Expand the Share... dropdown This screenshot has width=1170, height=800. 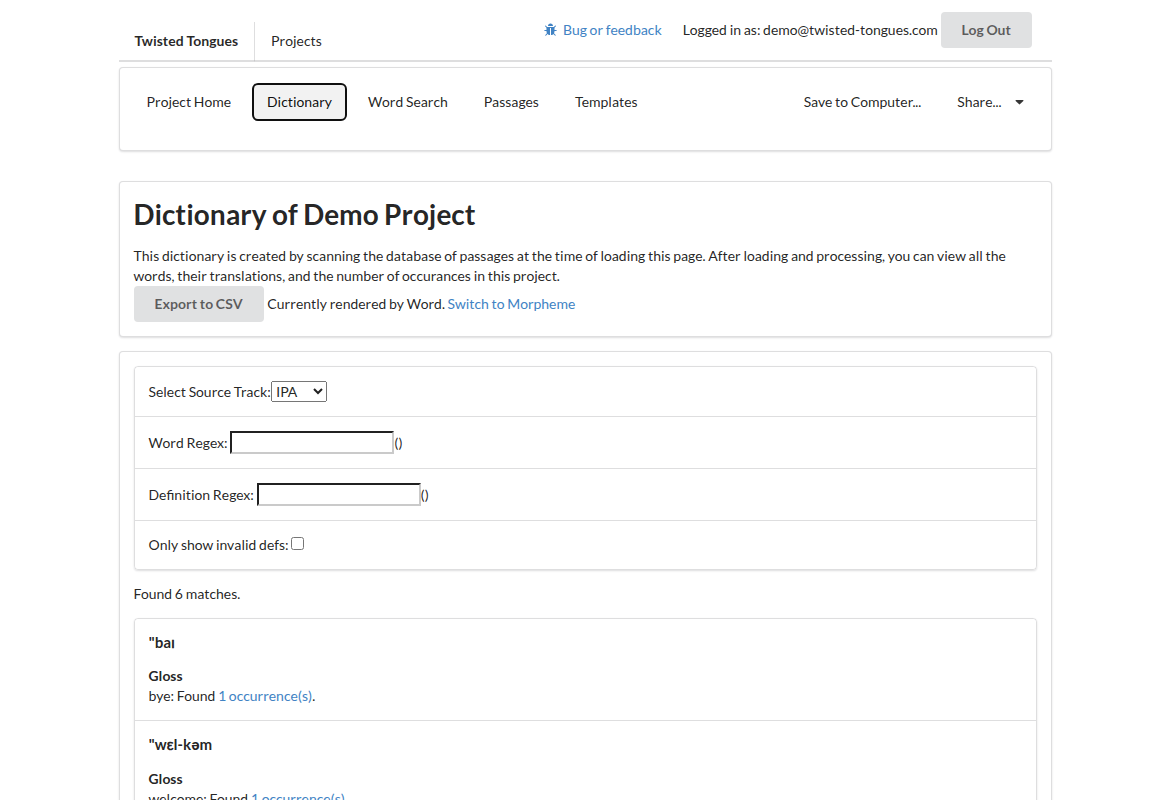click(989, 102)
